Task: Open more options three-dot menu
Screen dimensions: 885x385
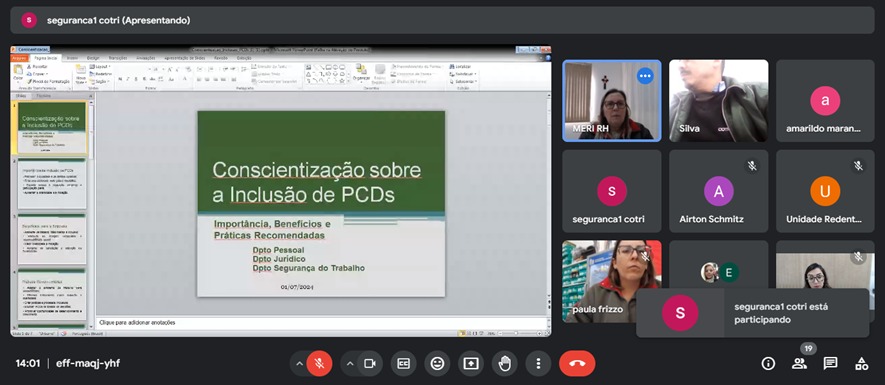Action: 538,364
